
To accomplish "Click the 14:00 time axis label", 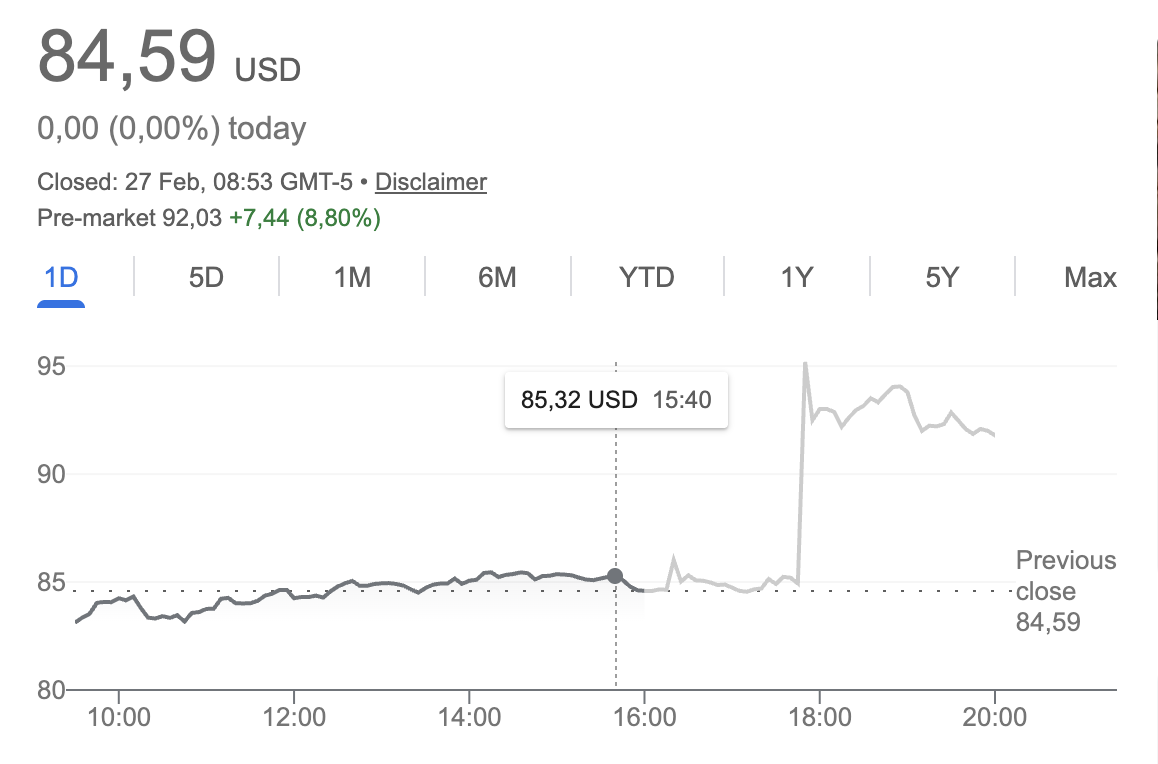I will click(469, 717).
